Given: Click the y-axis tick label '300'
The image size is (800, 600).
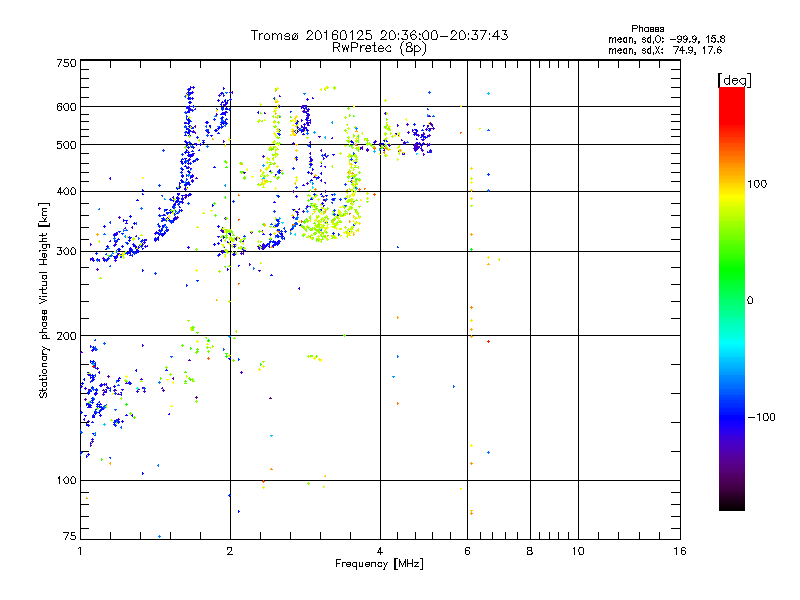Looking at the screenshot, I should 66,251.
